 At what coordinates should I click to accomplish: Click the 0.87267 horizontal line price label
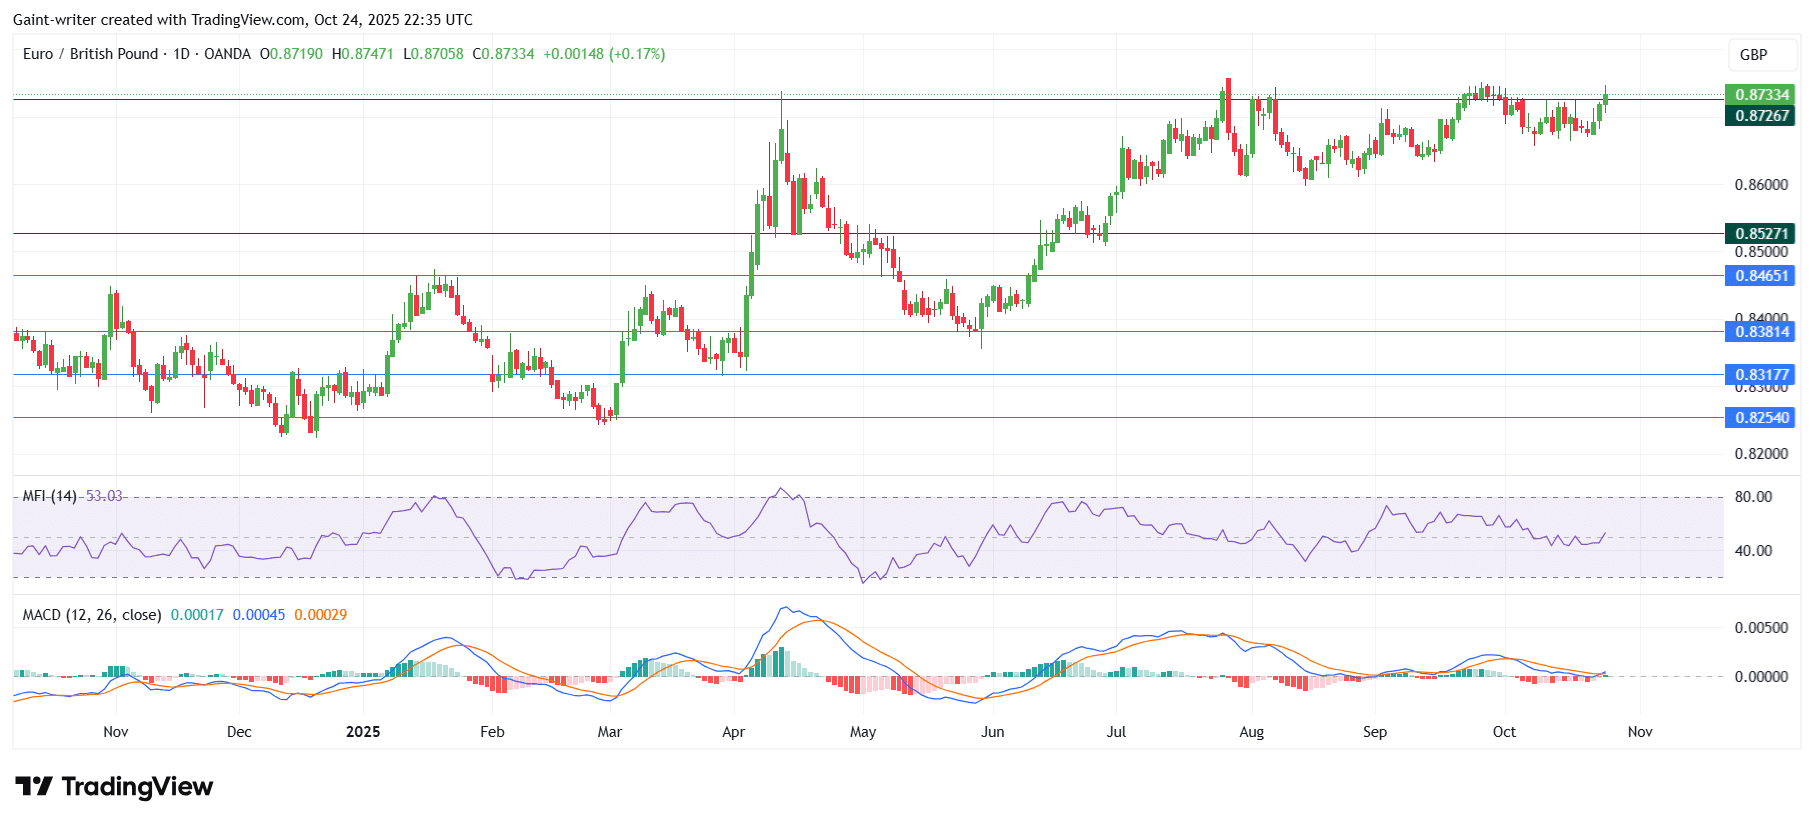pos(1760,116)
